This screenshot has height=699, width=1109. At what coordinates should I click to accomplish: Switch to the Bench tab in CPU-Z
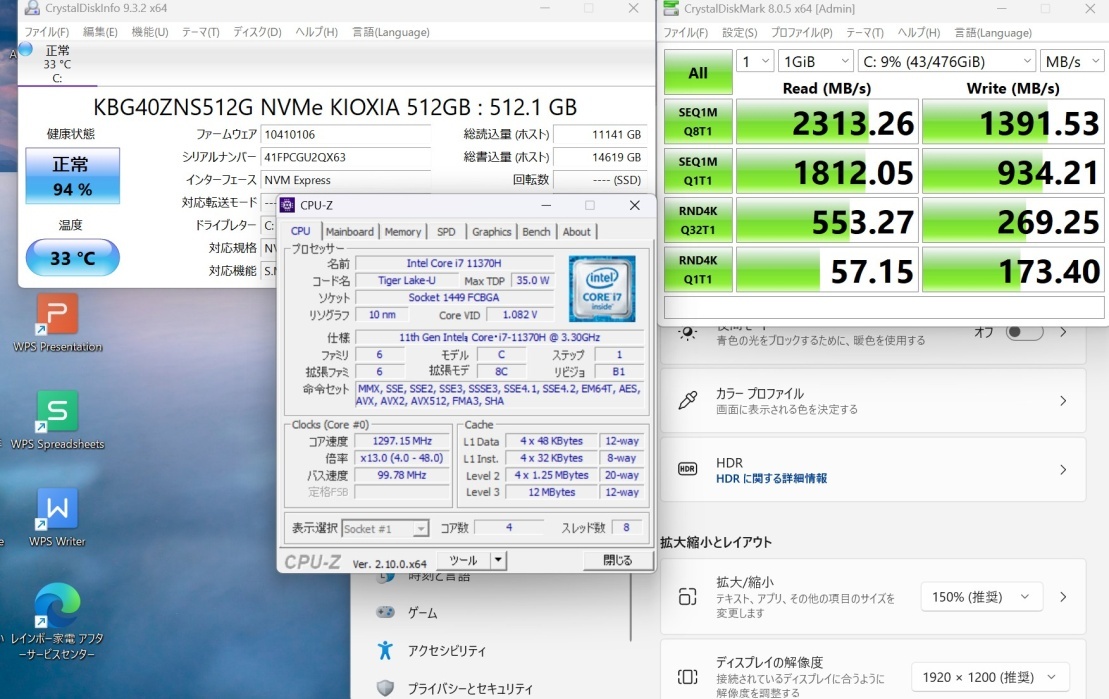click(x=537, y=231)
